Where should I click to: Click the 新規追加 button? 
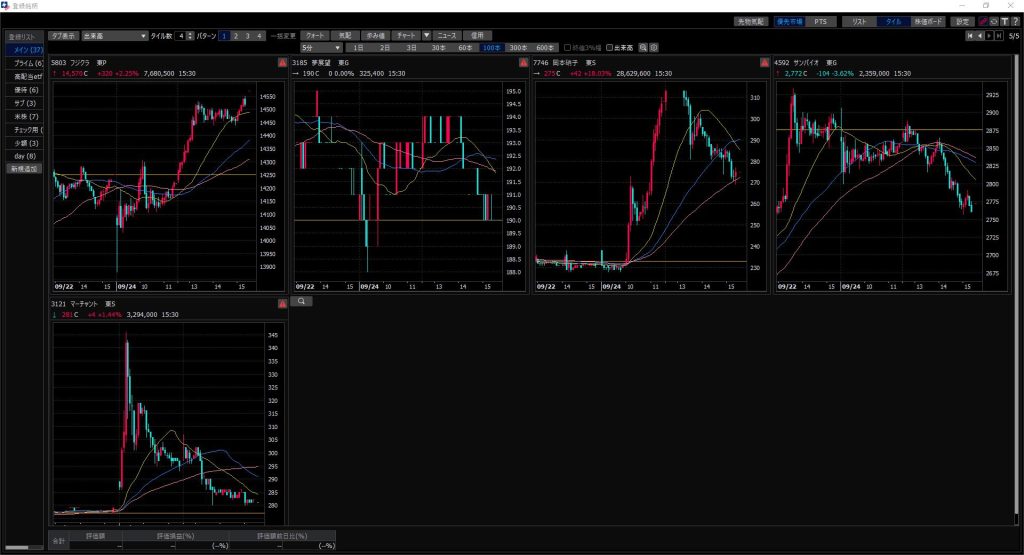[22, 169]
